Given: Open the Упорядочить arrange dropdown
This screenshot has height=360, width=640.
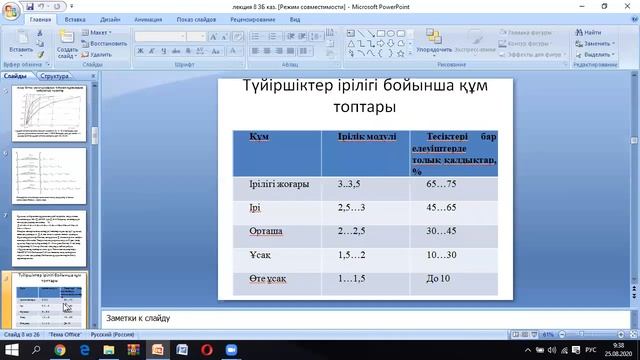Looking at the screenshot, I should click(433, 42).
